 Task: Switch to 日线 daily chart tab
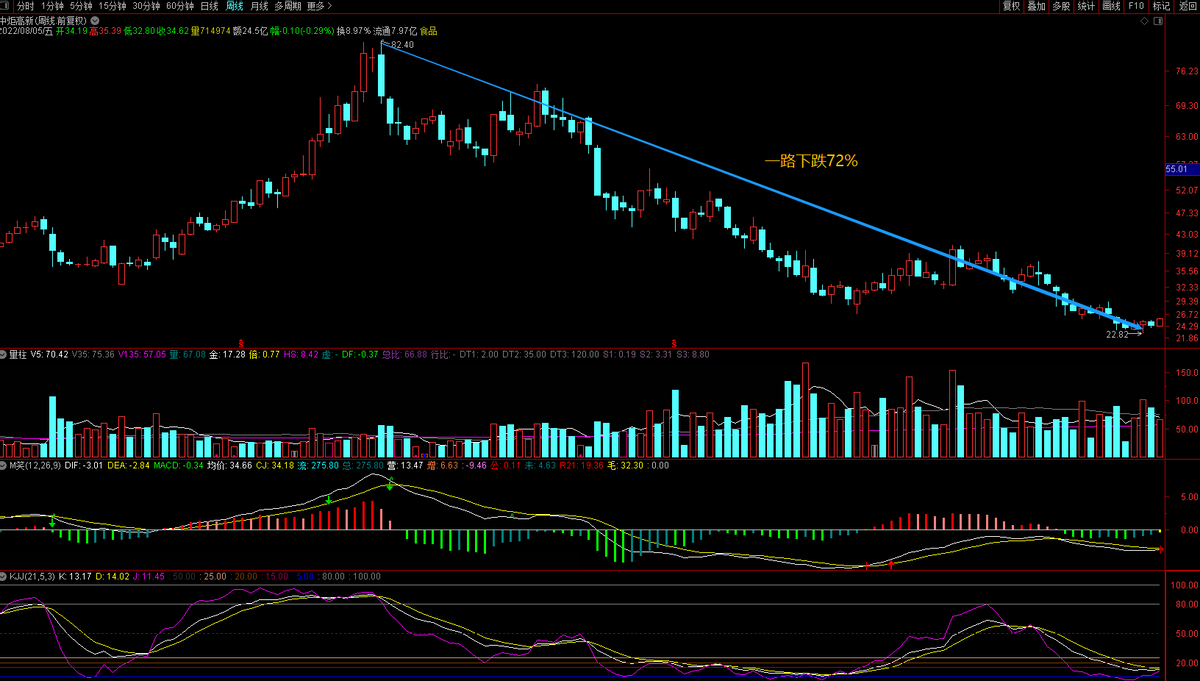coord(208,6)
